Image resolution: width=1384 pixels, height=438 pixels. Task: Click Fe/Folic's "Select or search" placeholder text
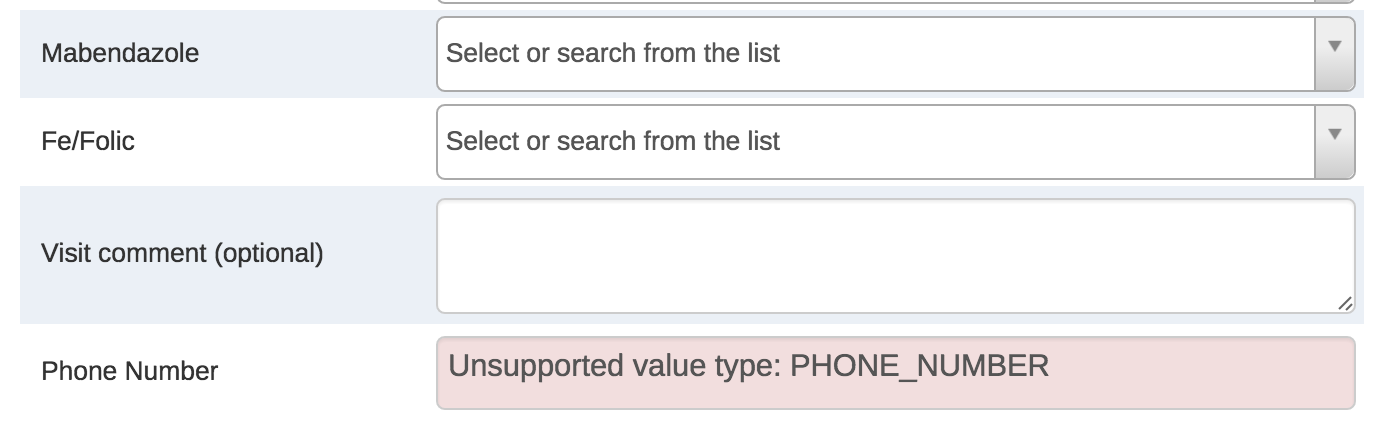tap(612, 141)
